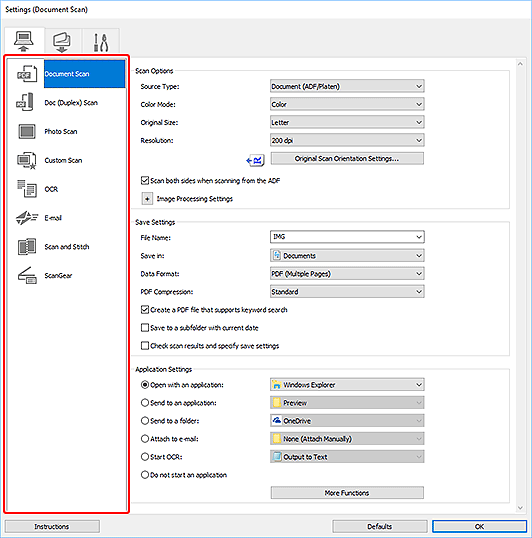Select the Send to a folder radio button
This screenshot has width=532, height=538.
[145, 421]
